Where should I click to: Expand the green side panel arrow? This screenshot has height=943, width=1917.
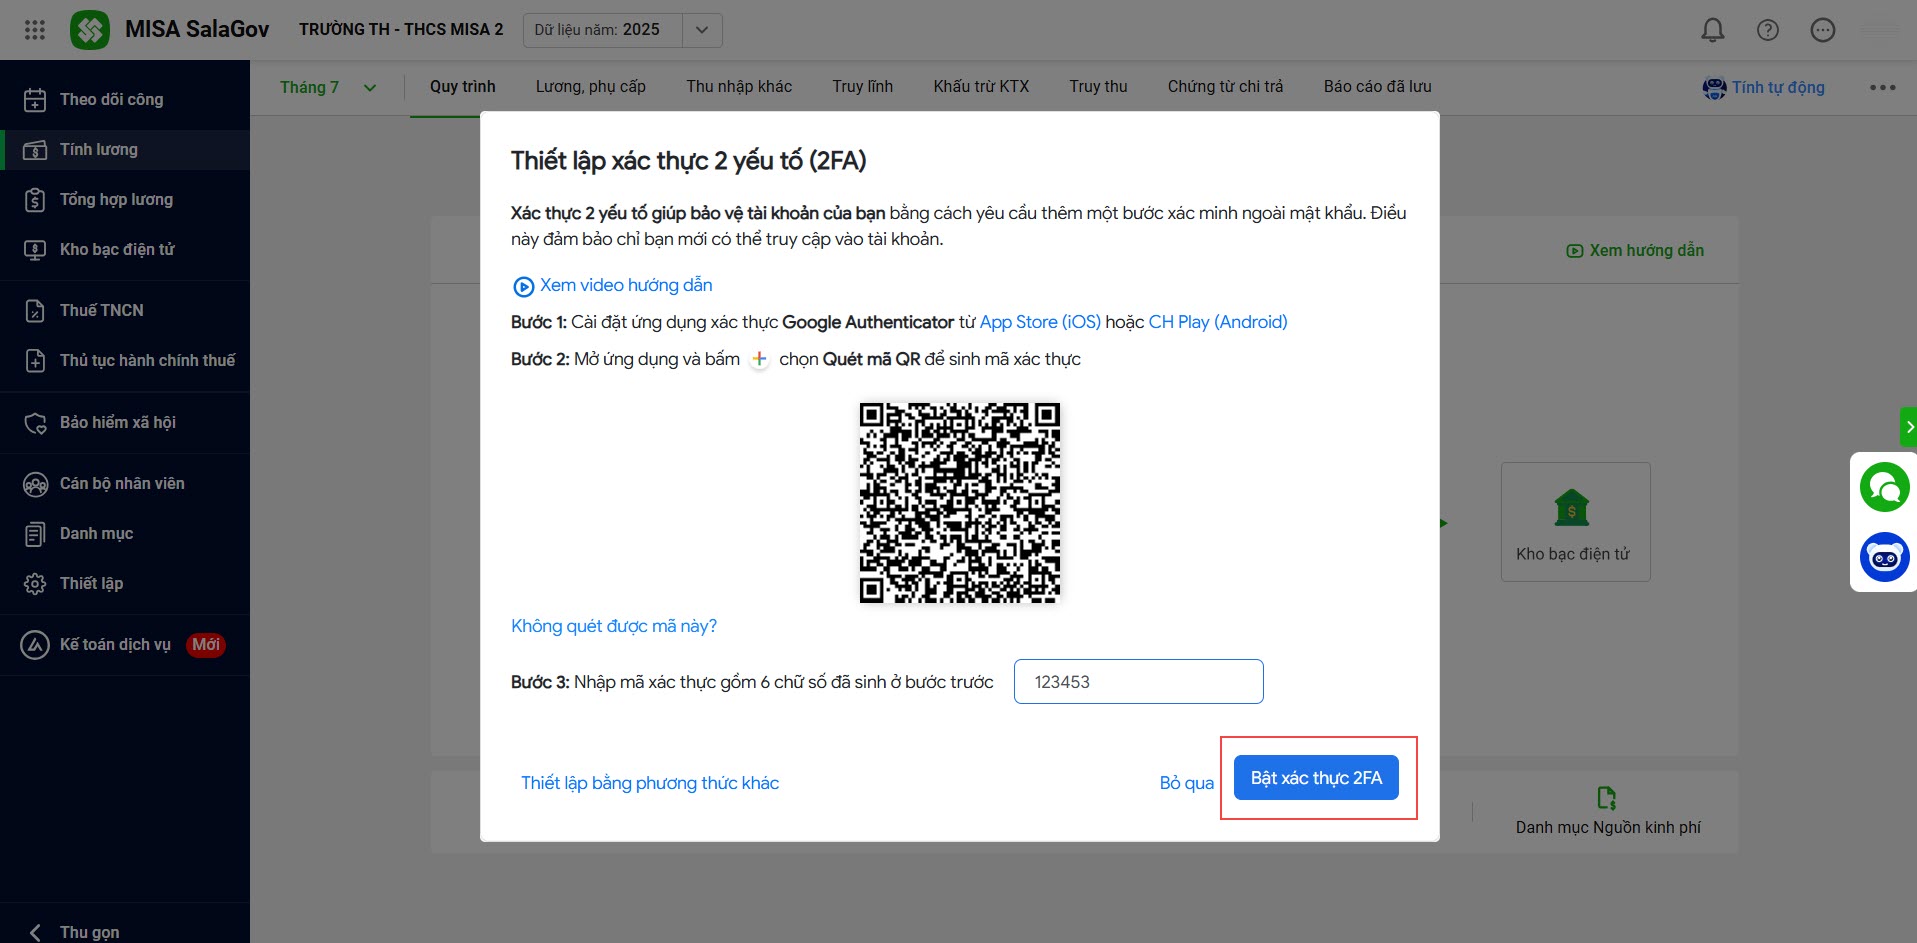tap(1908, 427)
